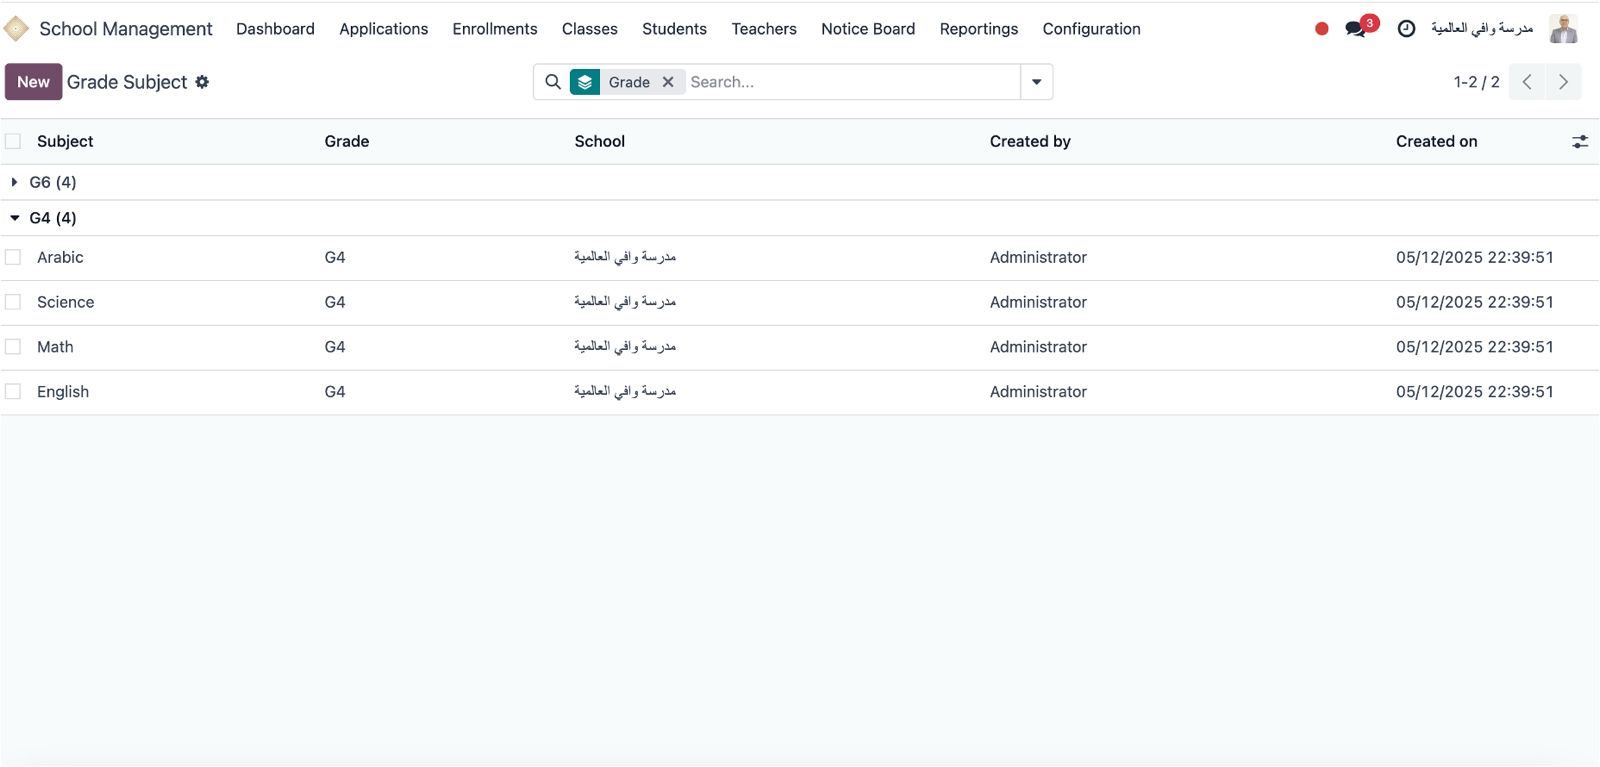The image size is (1600, 767).
Task: Open the School Management app logo
Action: coord(16,29)
